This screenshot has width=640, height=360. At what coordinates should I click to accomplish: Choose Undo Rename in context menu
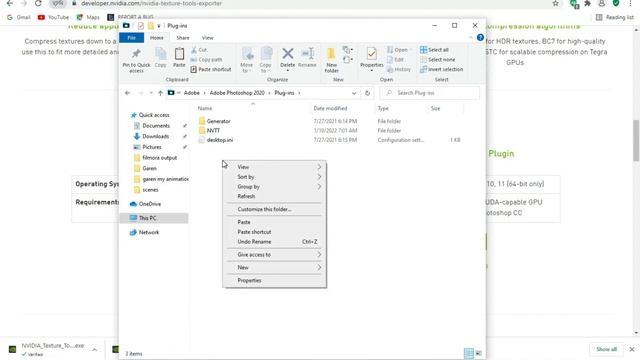[x=274, y=242]
